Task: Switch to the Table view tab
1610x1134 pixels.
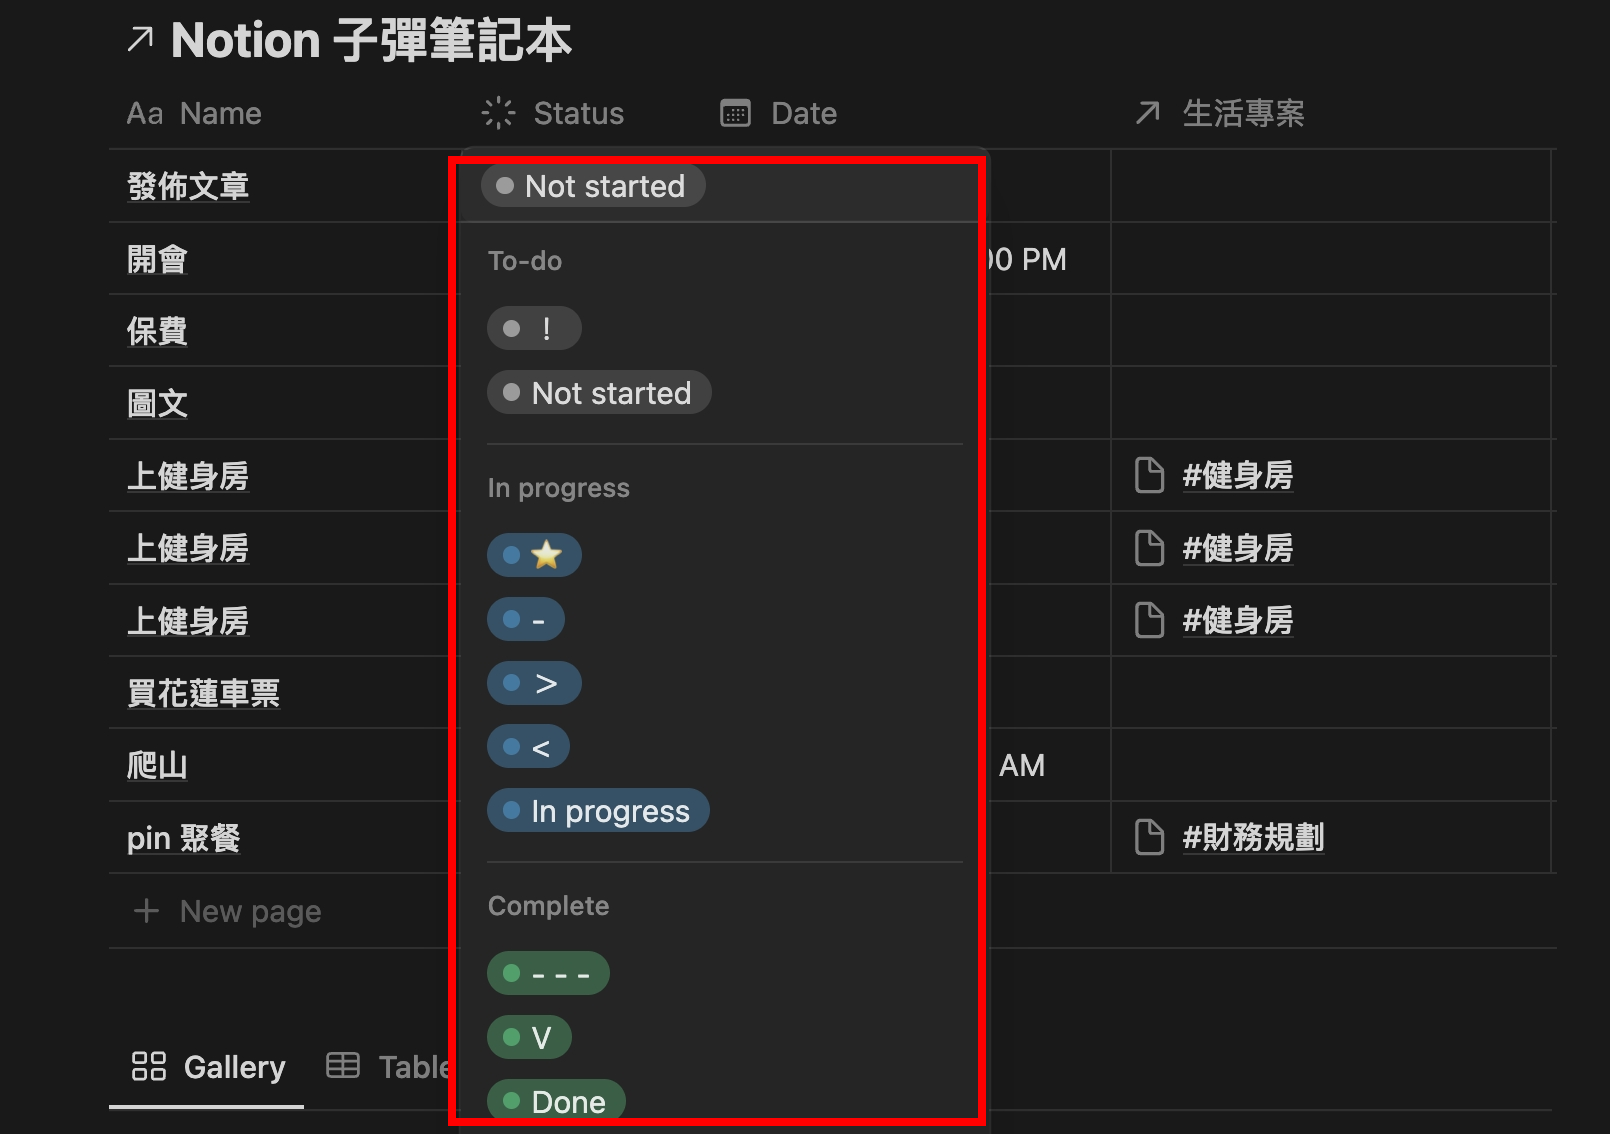Action: (390, 1067)
